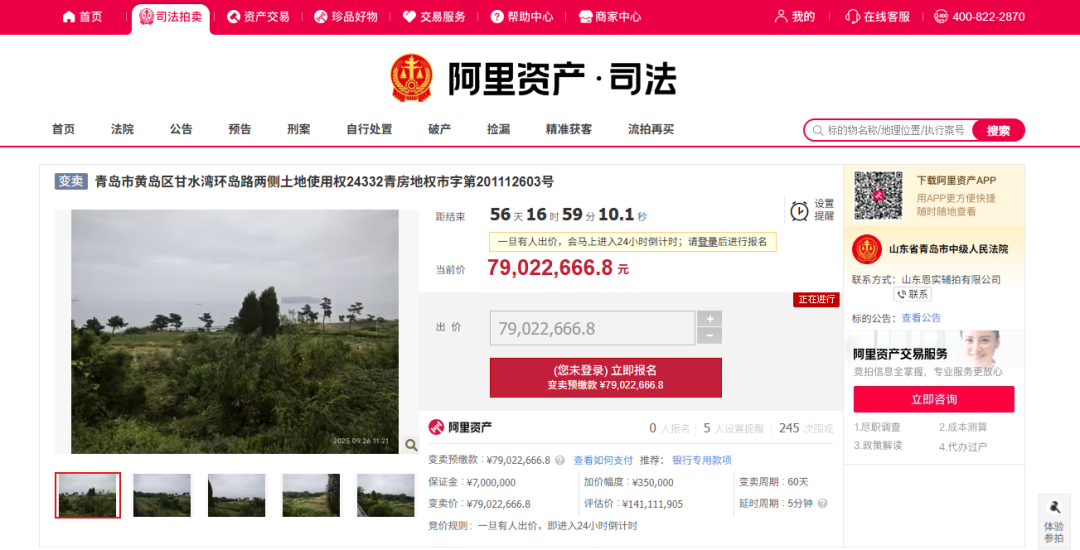The height and width of the screenshot is (550, 1080).
Task: Click the QR code for 阿里资产APP
Action: tap(878, 195)
